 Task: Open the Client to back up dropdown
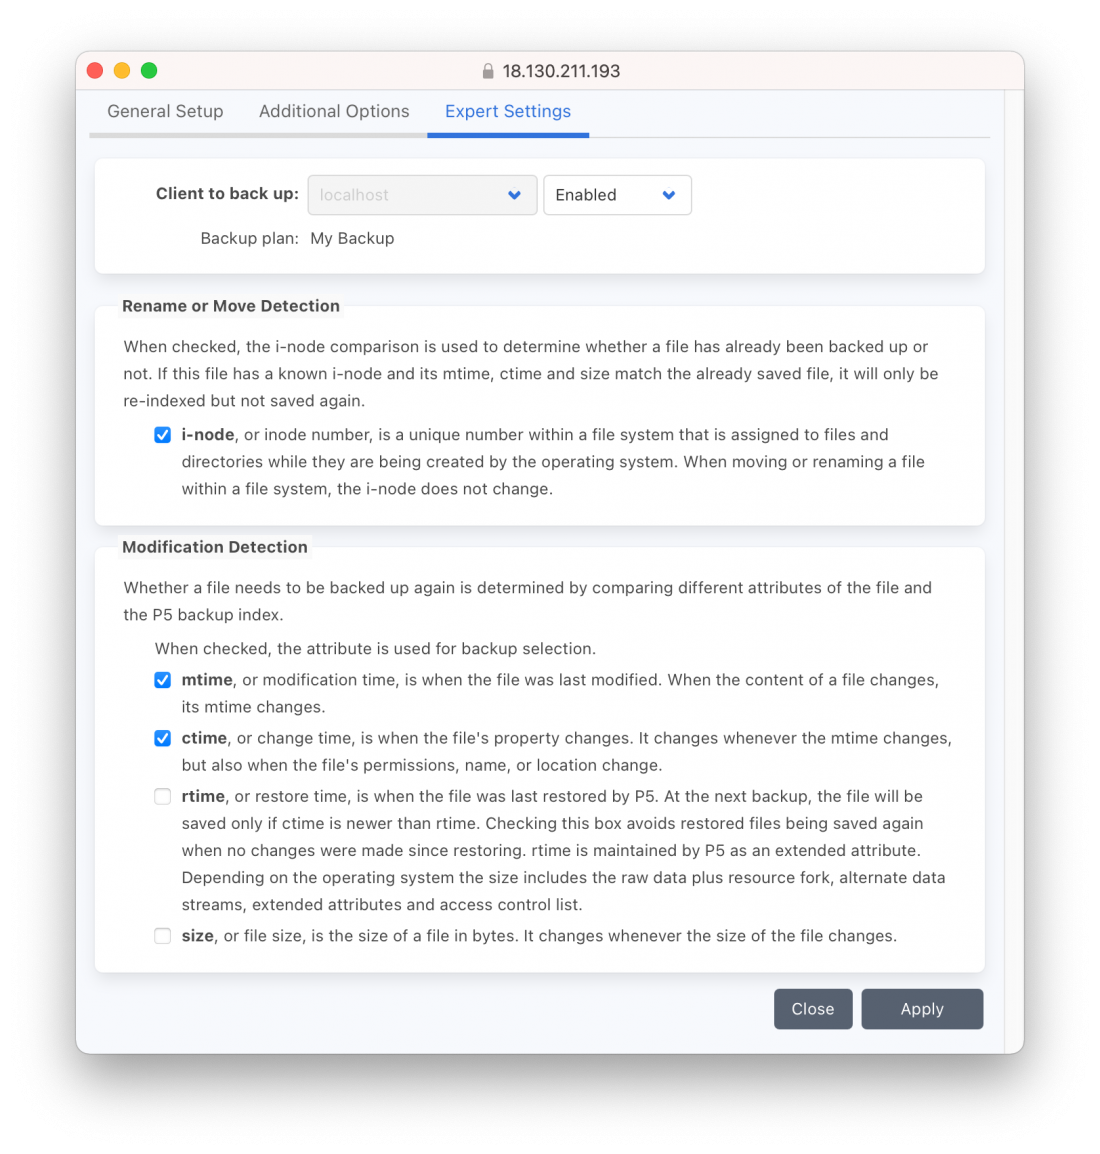[422, 195]
